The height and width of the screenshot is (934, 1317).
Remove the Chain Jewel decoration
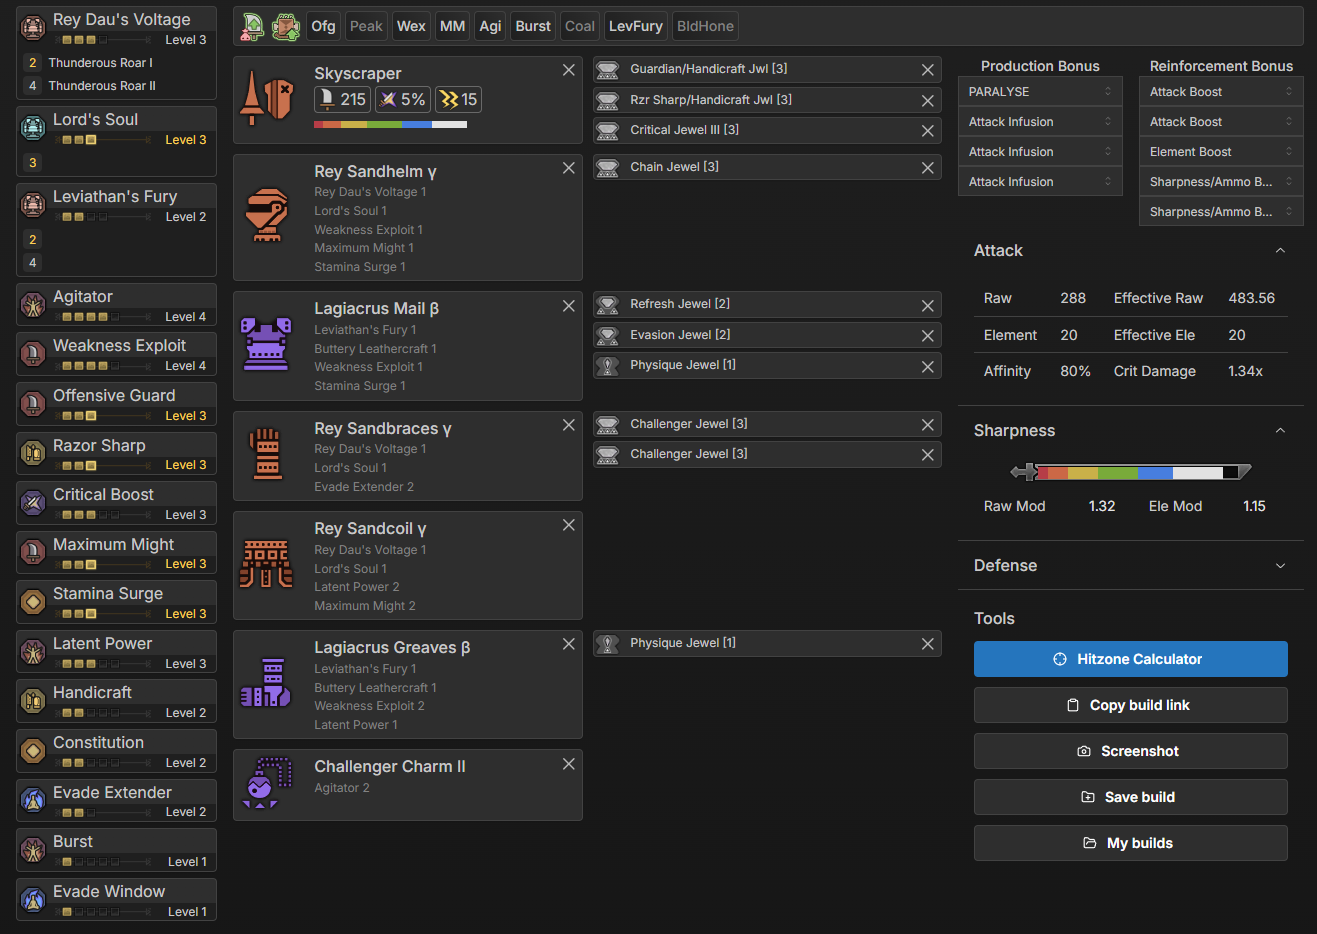pos(928,167)
